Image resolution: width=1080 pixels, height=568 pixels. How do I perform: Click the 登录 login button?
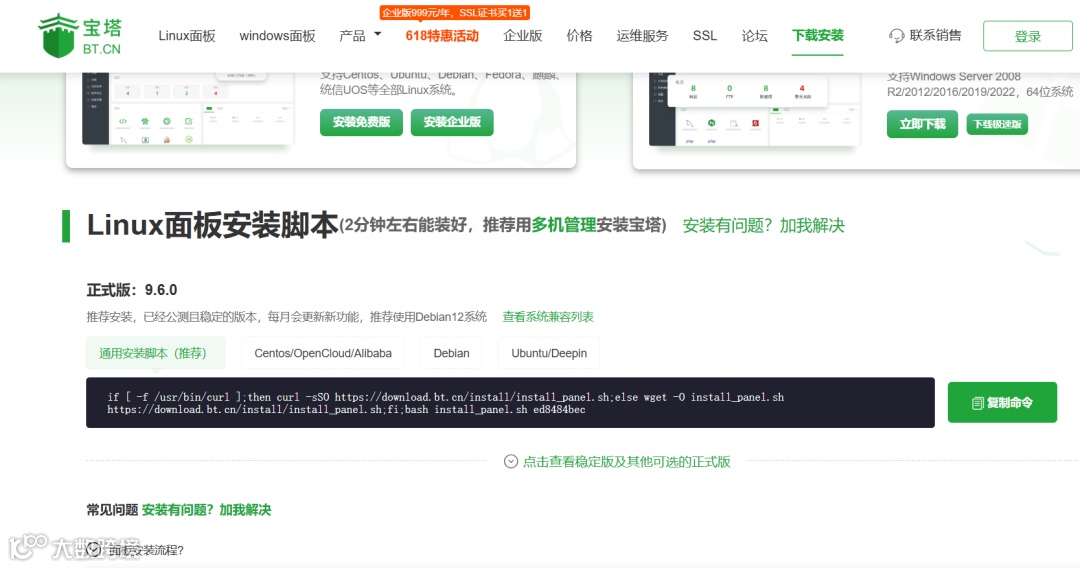(1027, 36)
